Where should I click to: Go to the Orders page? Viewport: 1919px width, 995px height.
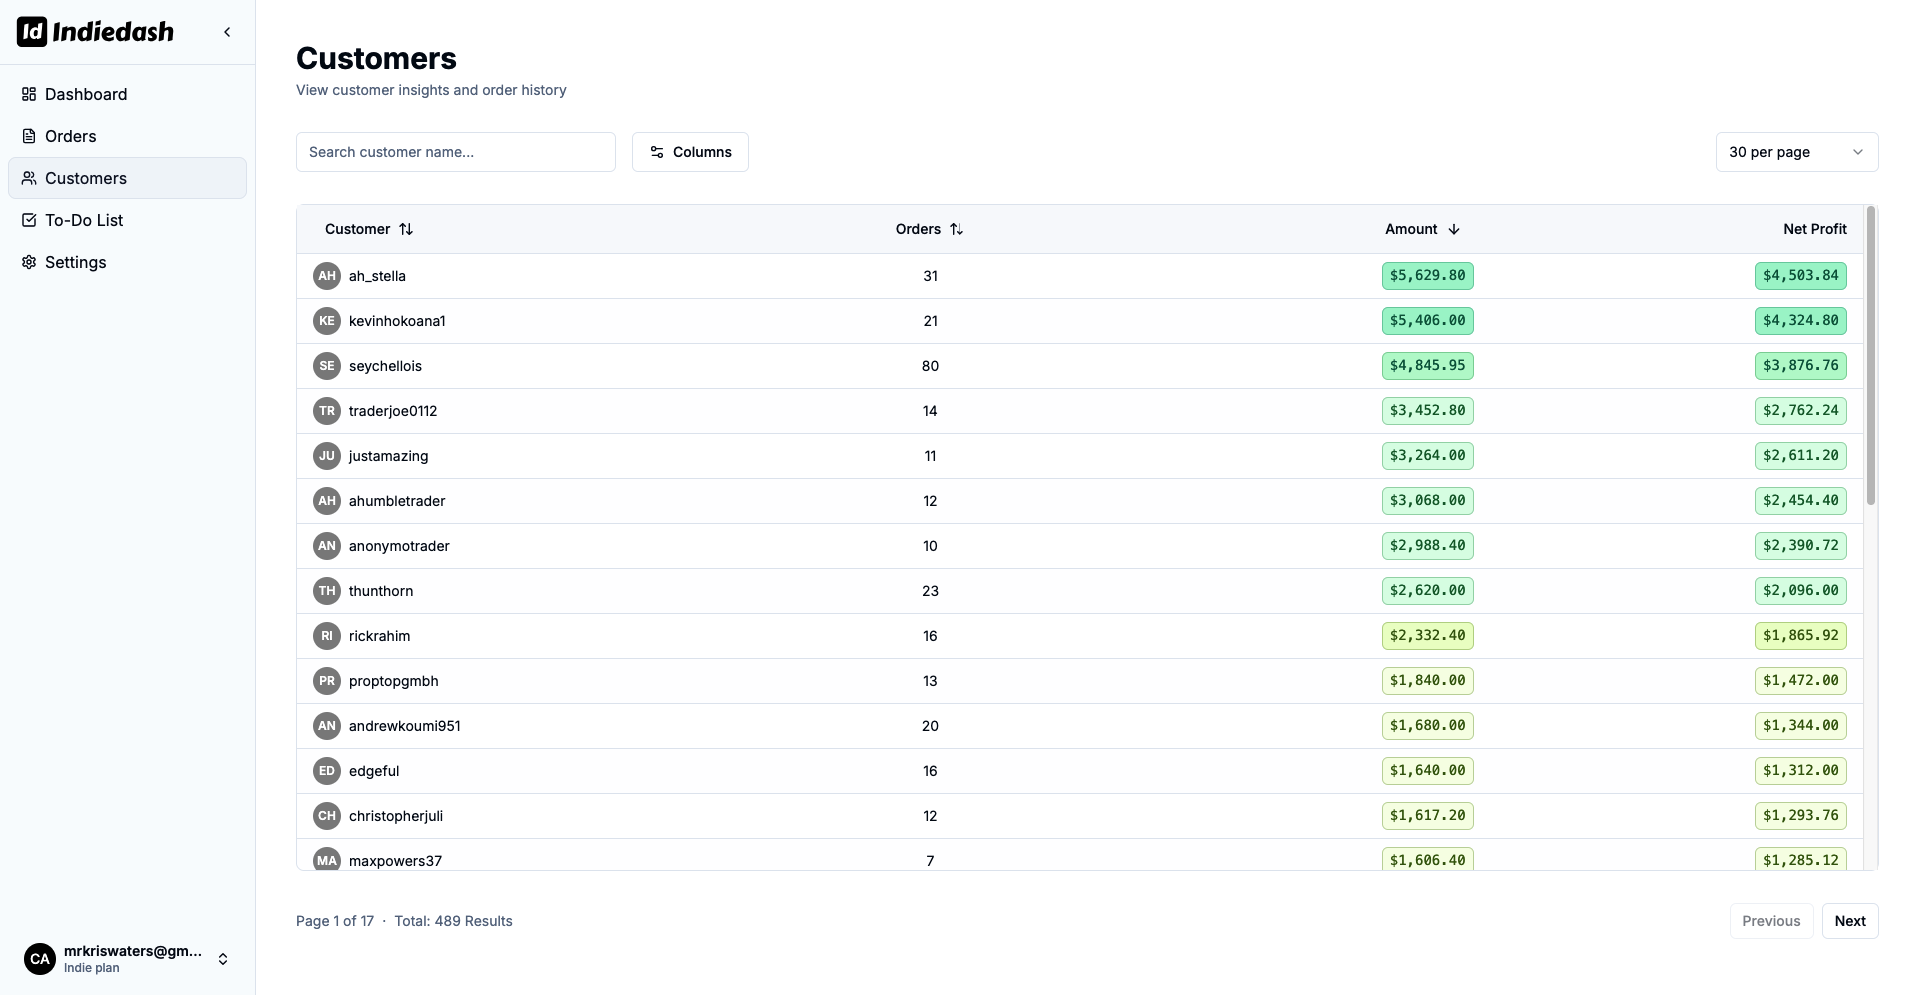[x=127, y=136]
